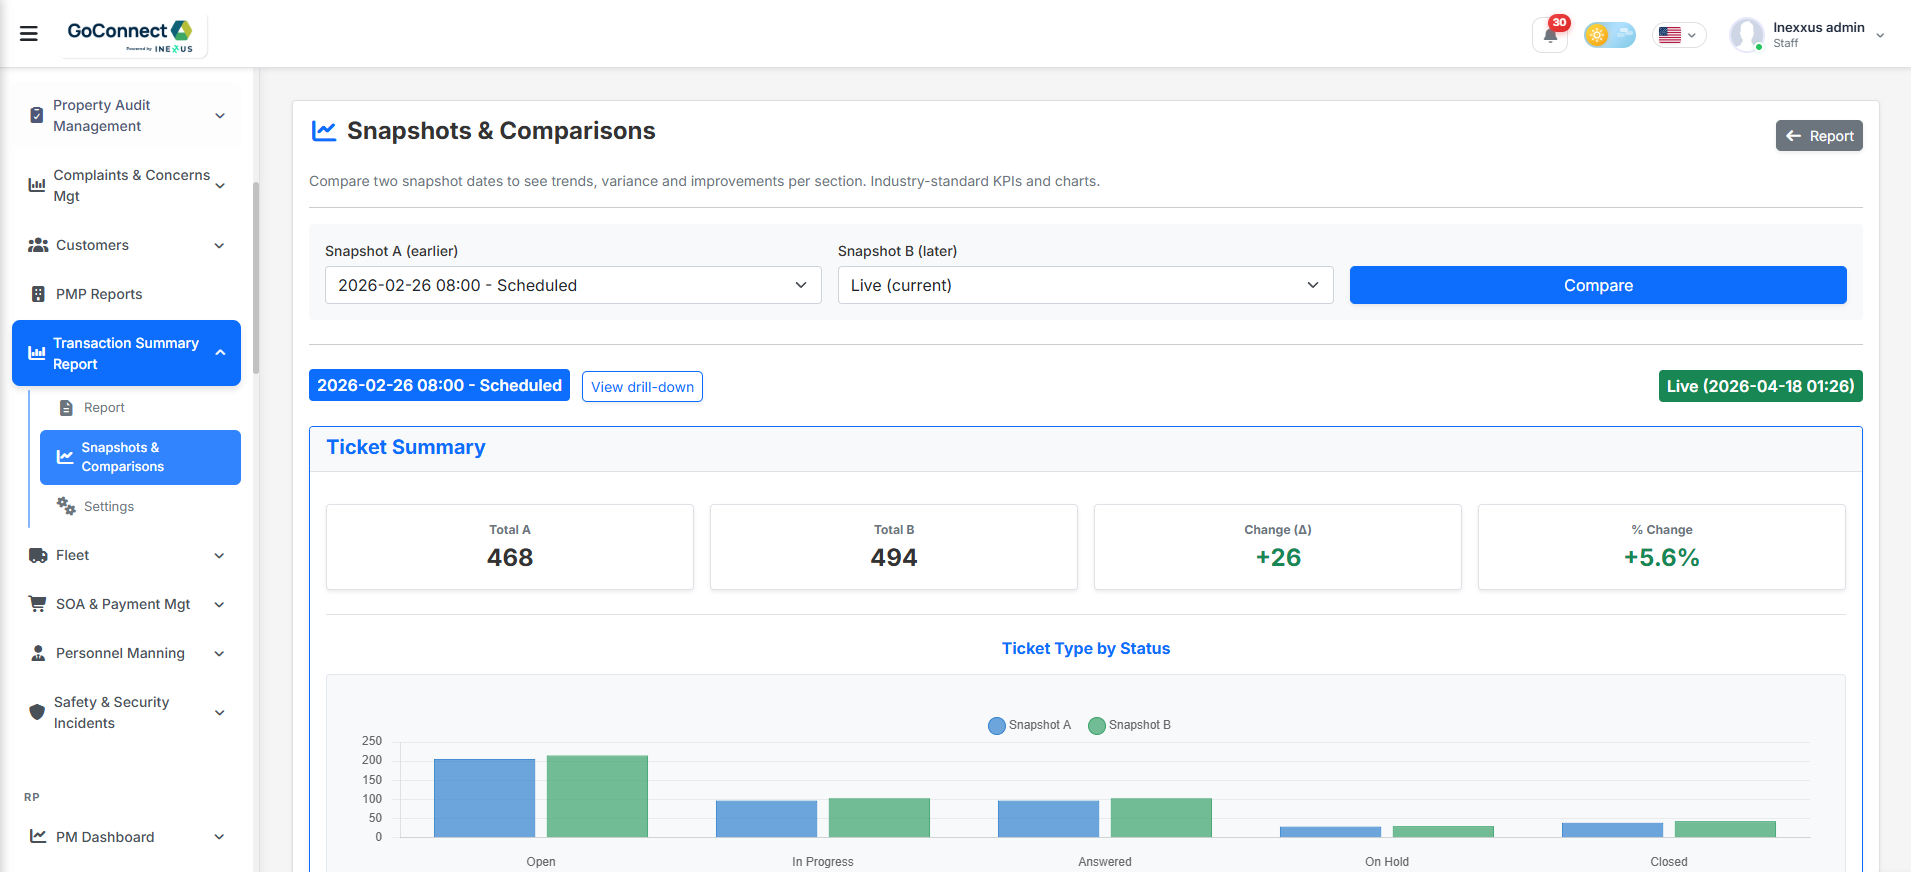This screenshot has width=1911, height=872.
Task: Expand Property Audit Management chevron
Action: pos(220,116)
